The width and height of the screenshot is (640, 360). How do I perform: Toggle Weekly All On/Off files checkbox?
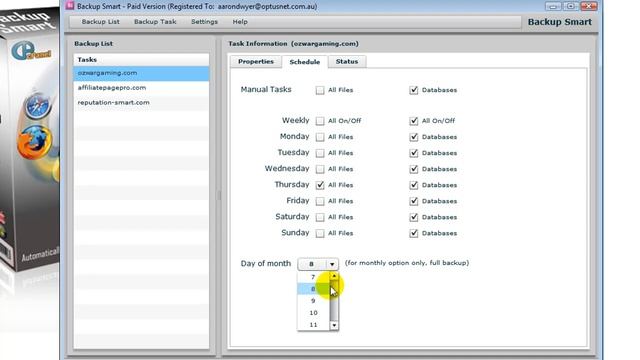pyautogui.click(x=320, y=121)
